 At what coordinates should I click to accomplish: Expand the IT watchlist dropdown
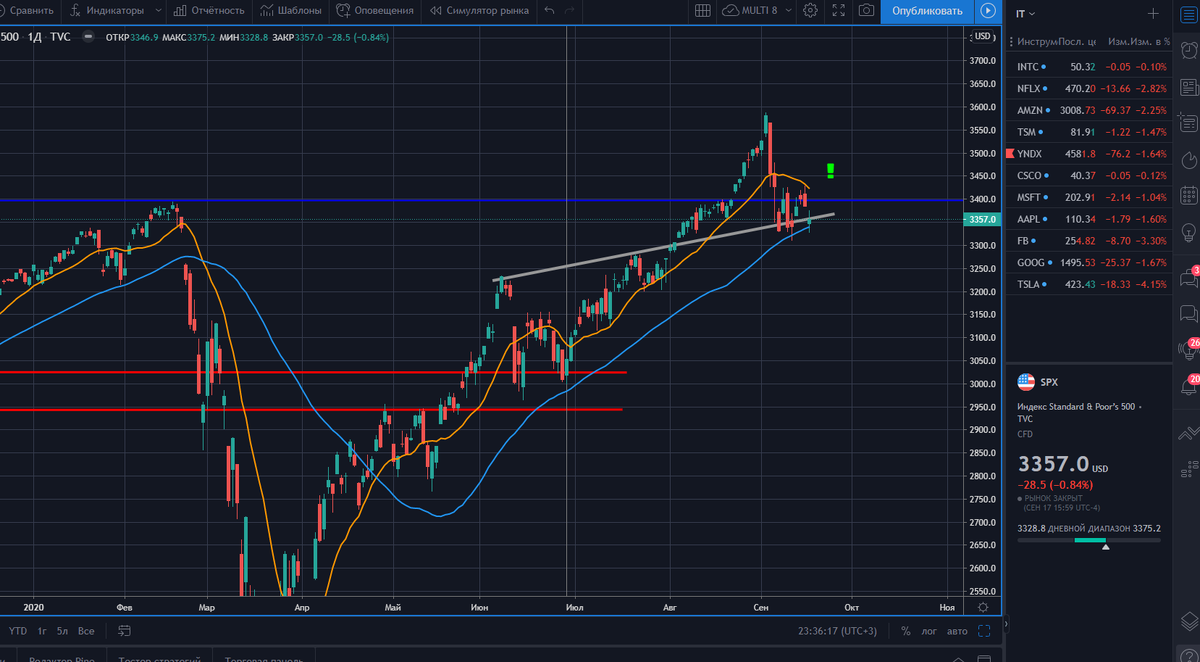click(x=1026, y=14)
